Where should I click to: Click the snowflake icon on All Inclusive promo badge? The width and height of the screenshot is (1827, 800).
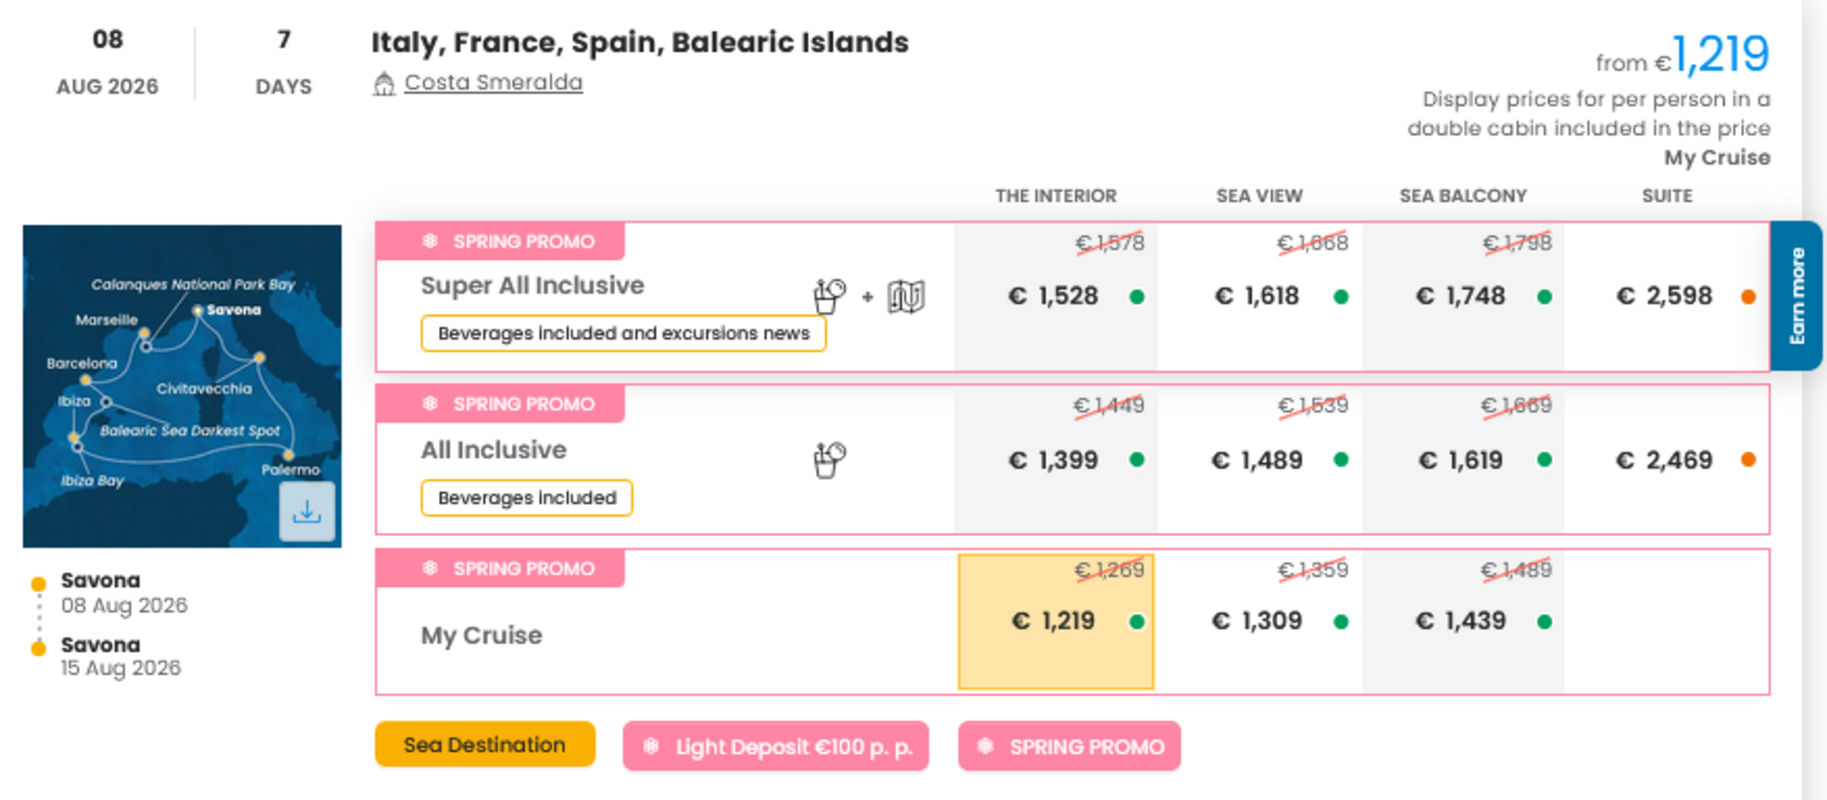[430, 403]
